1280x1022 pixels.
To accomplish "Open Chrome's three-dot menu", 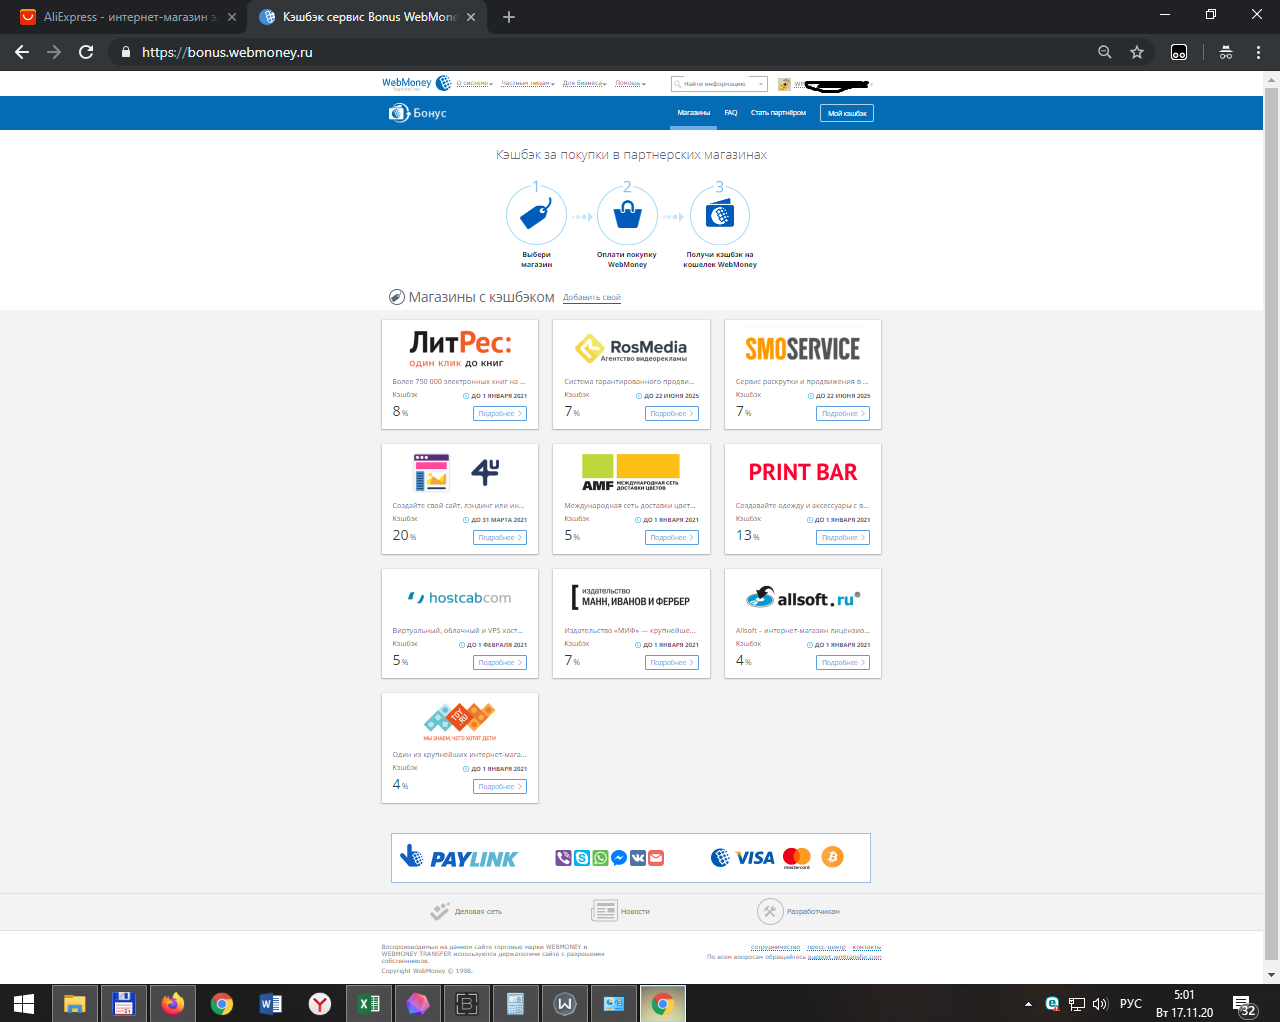I will click(1258, 52).
